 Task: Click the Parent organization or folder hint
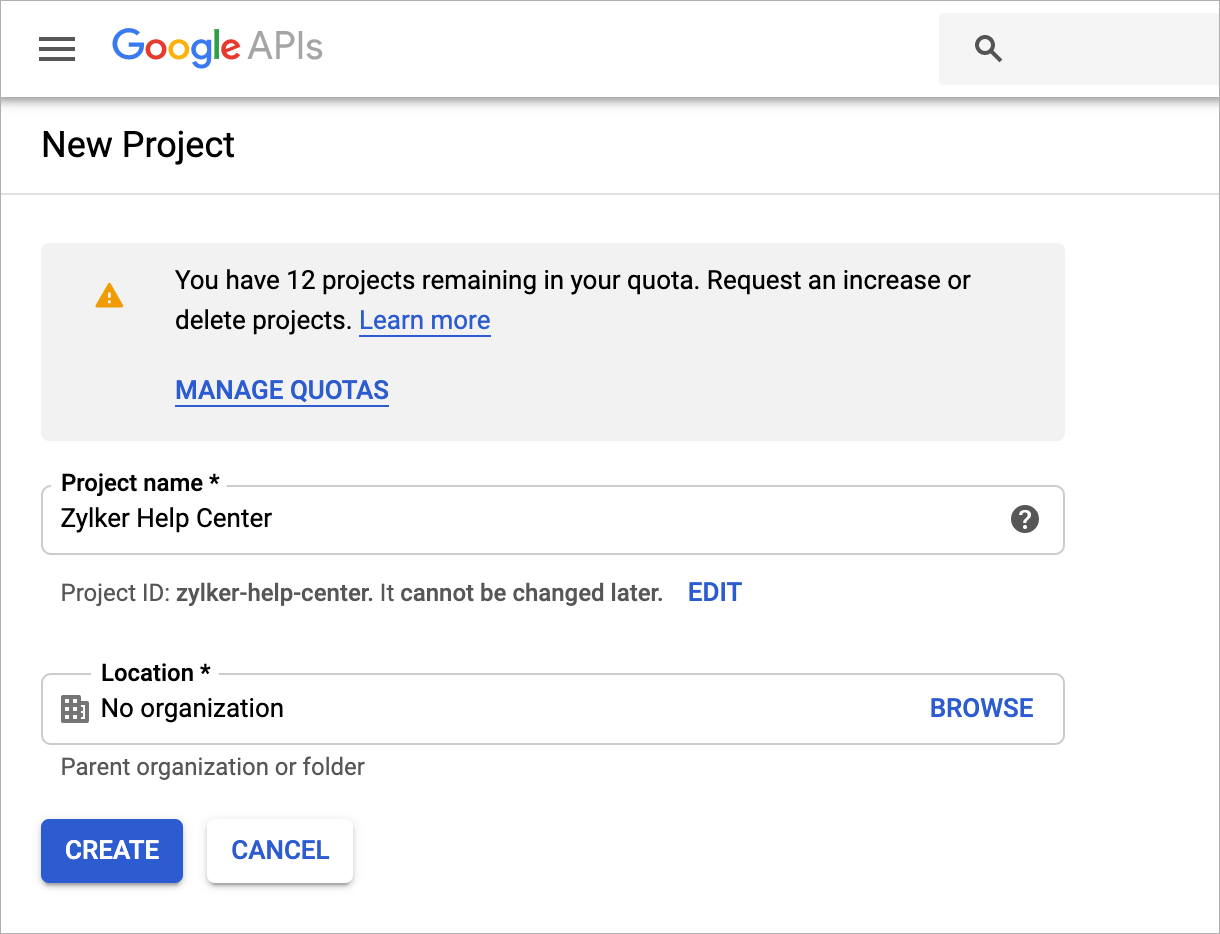[x=213, y=767]
